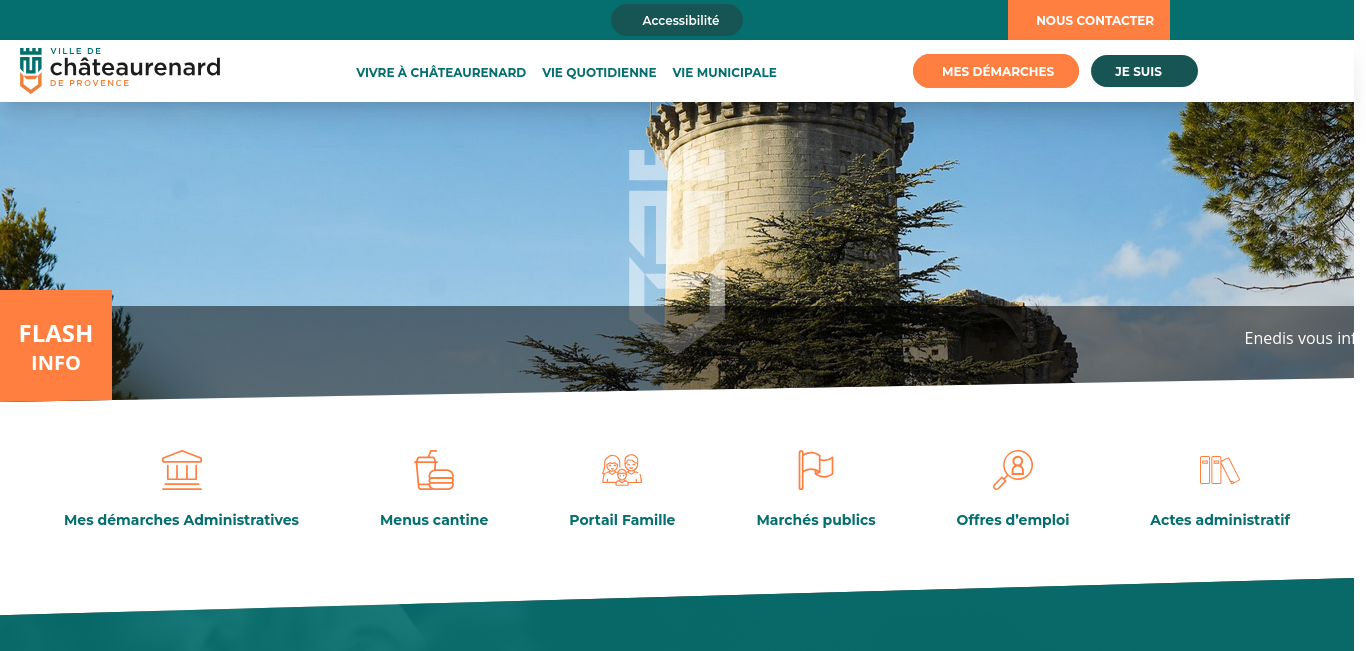Go to Portail Famille
Screen dimensions: 1366x651
pos(622,520)
